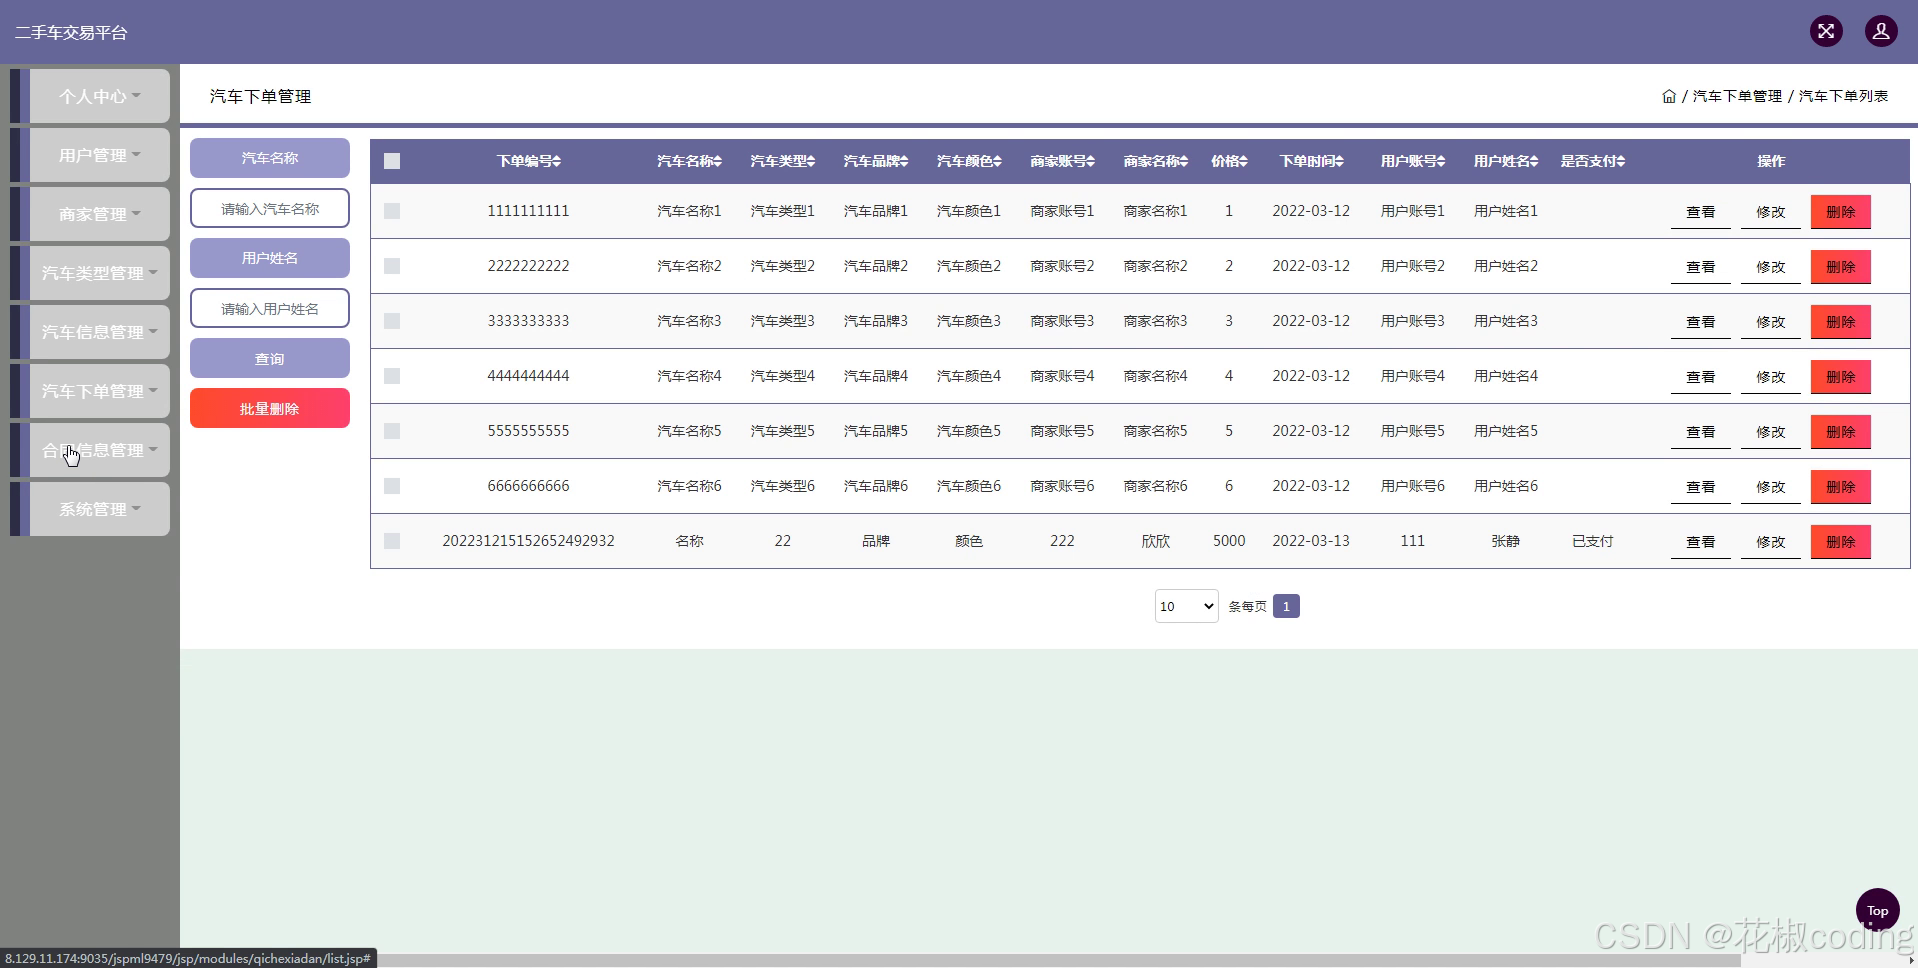
Task: Click the date cell 2022-03-13
Action: tap(1311, 541)
